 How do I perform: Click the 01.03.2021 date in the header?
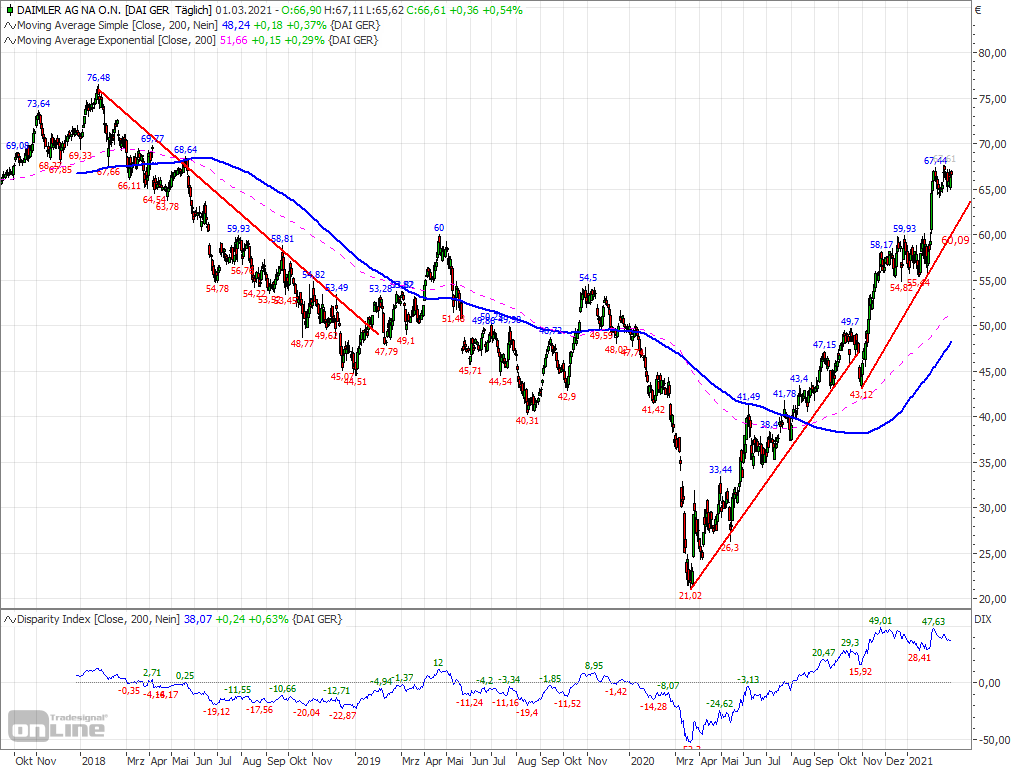tap(242, 10)
